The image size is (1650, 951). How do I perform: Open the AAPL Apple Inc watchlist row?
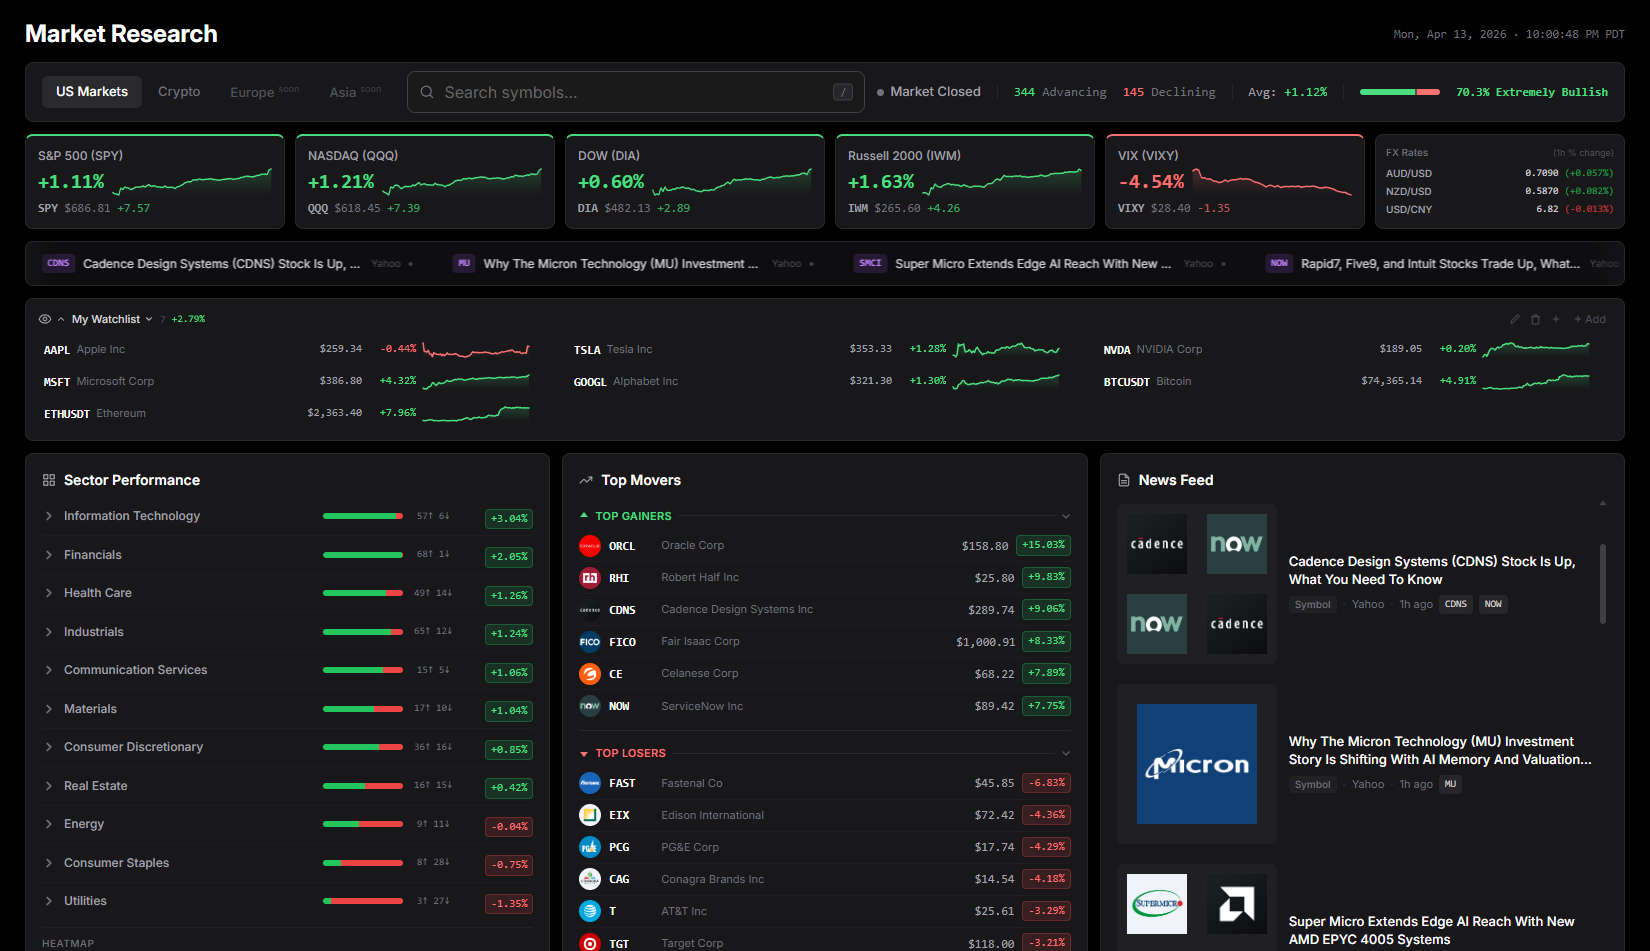[287, 349]
